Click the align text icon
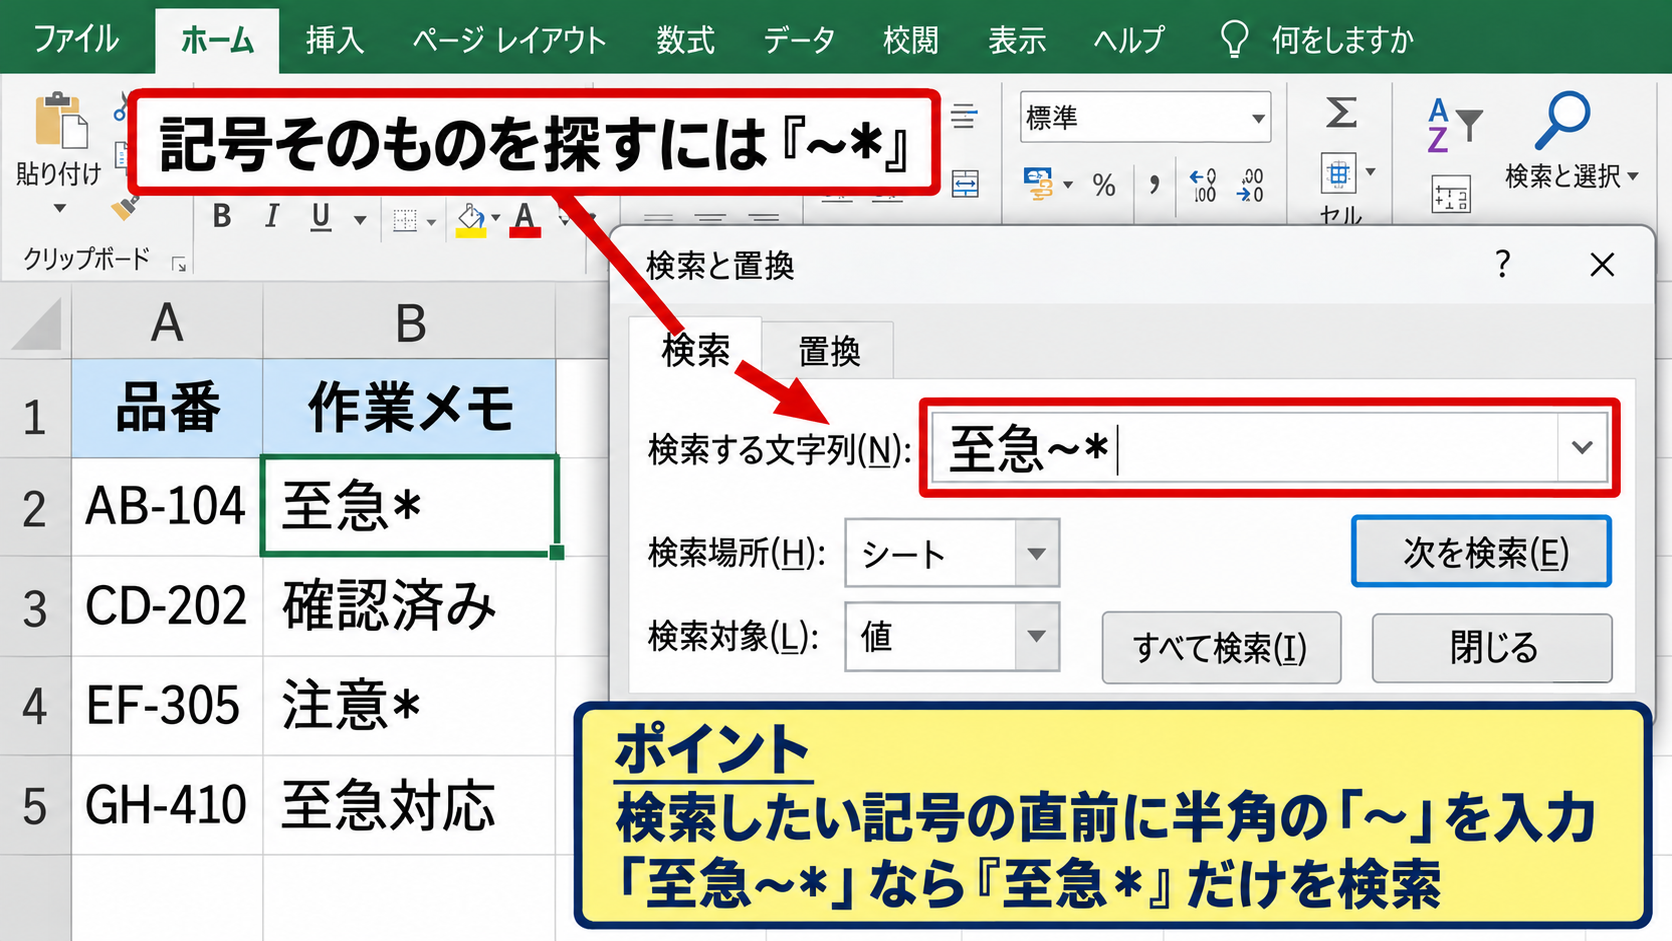The width and height of the screenshot is (1672, 941). (x=964, y=116)
